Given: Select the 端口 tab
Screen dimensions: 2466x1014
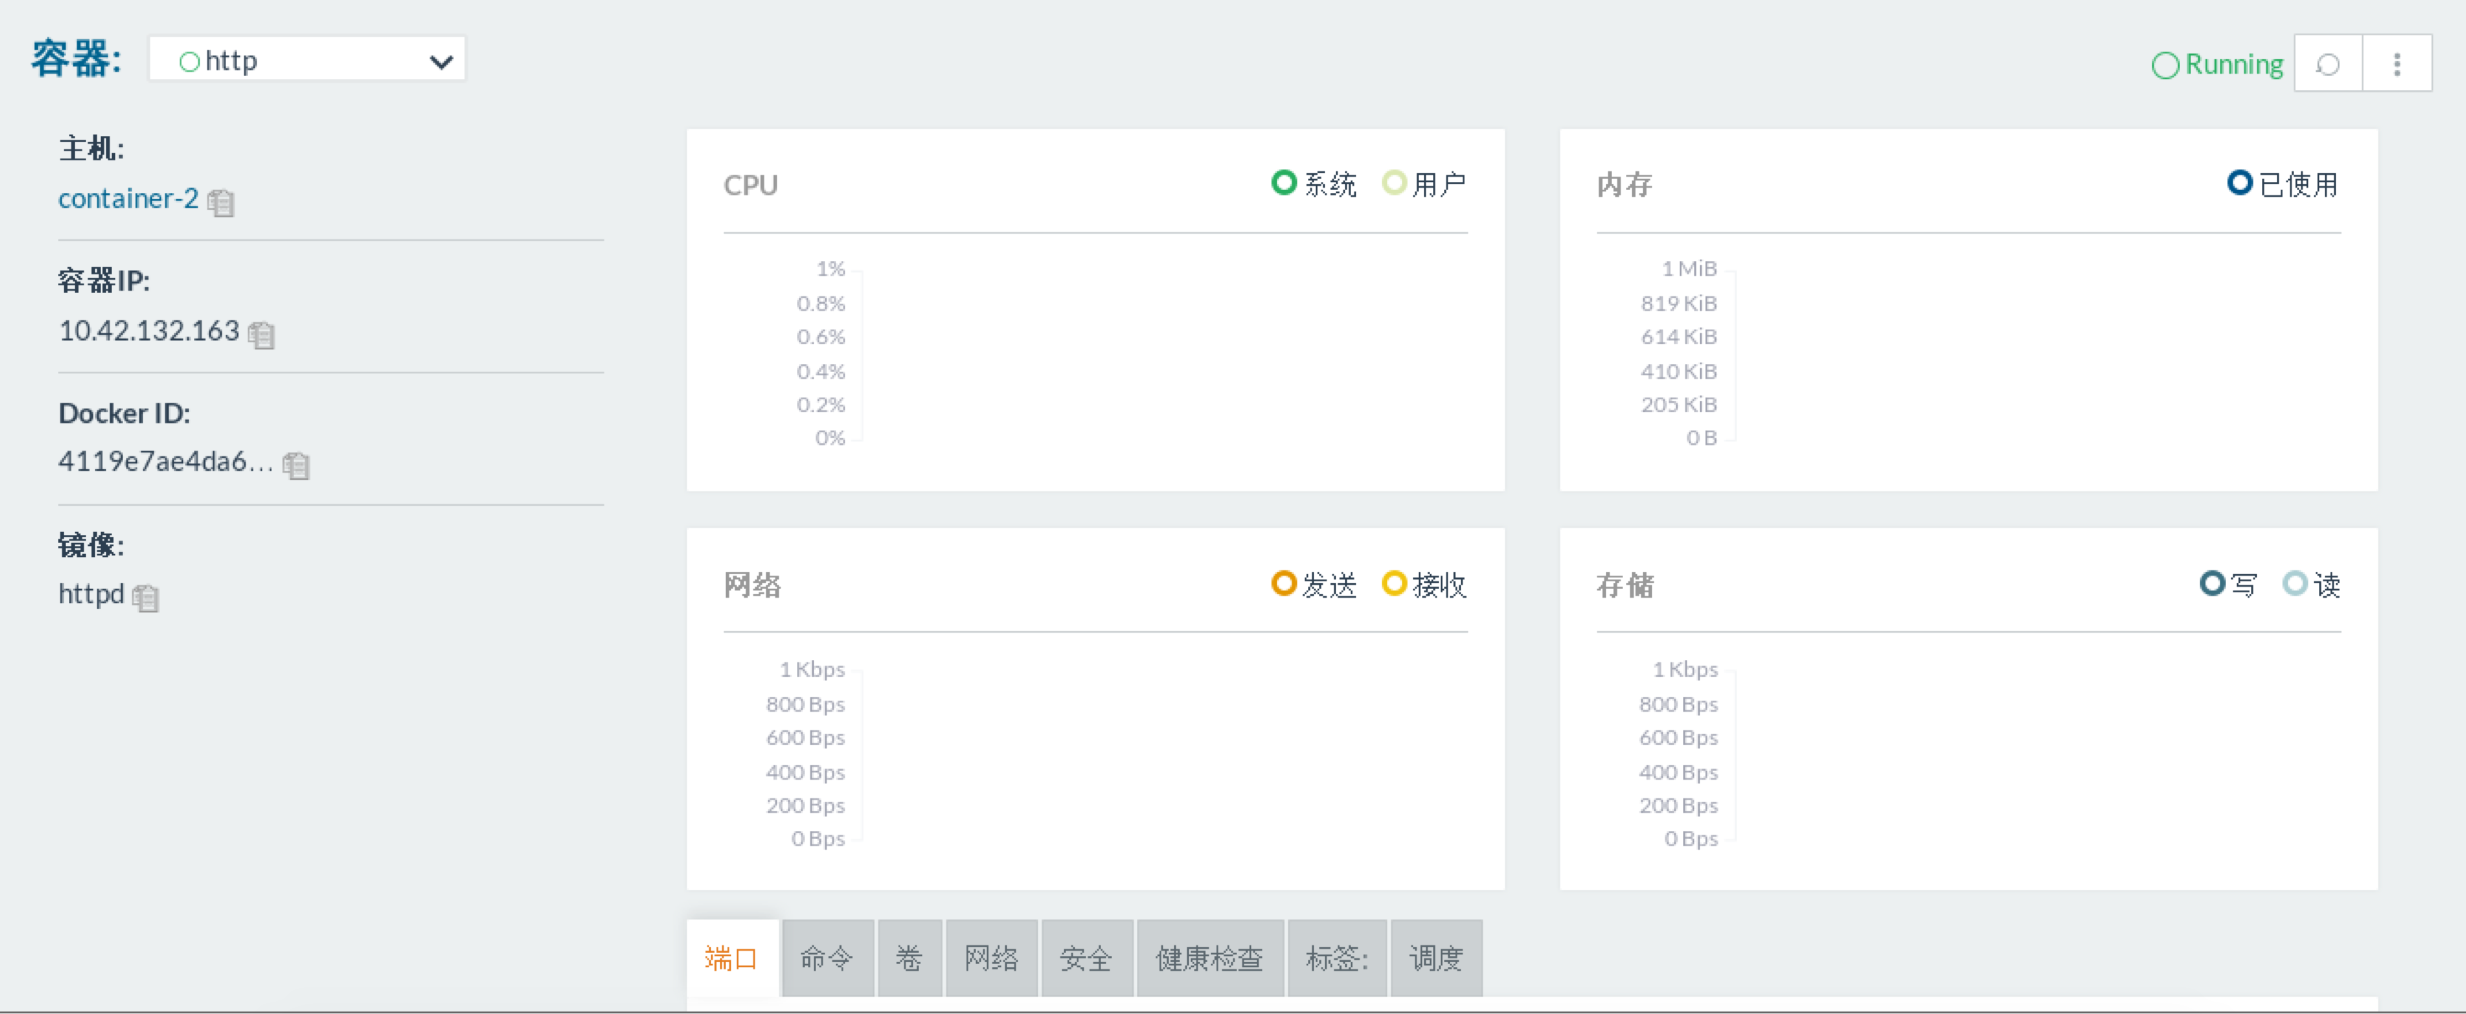Looking at the screenshot, I should [x=732, y=958].
